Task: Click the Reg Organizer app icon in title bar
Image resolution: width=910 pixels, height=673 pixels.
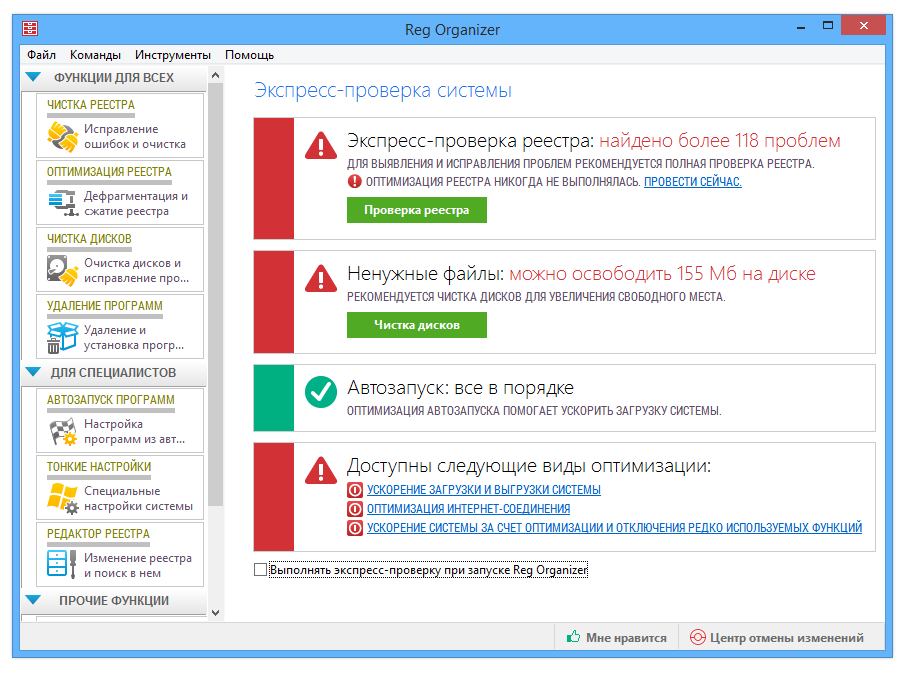Action: pos(30,28)
